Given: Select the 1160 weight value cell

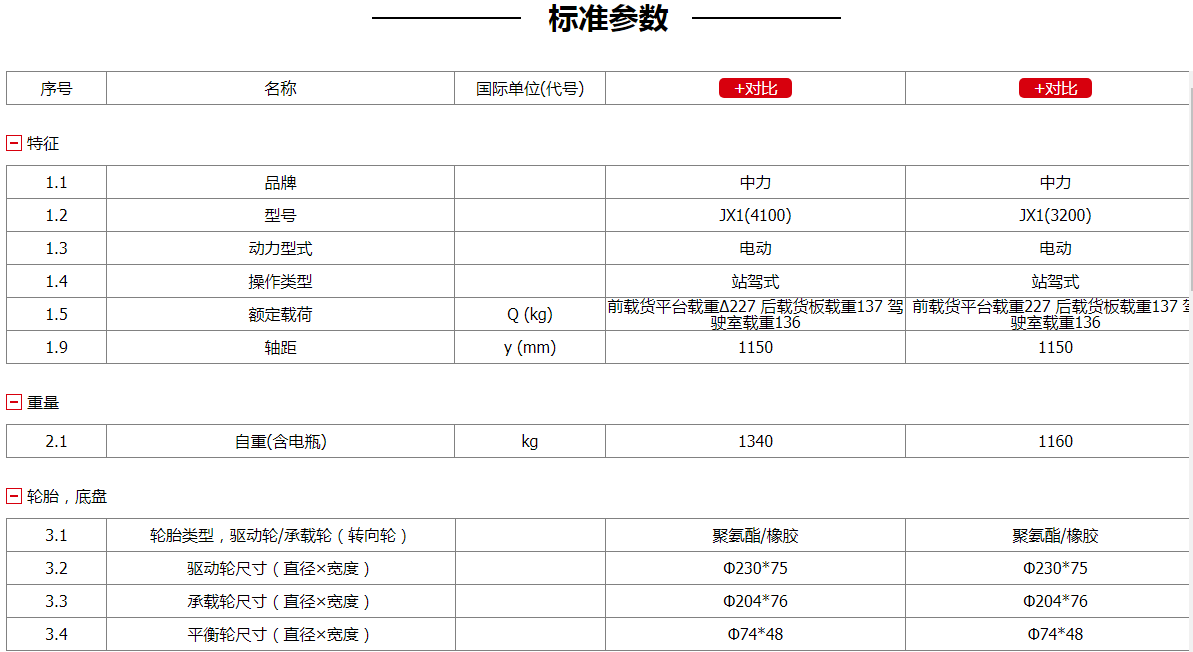Looking at the screenshot, I should pyautogui.click(x=1055, y=441).
